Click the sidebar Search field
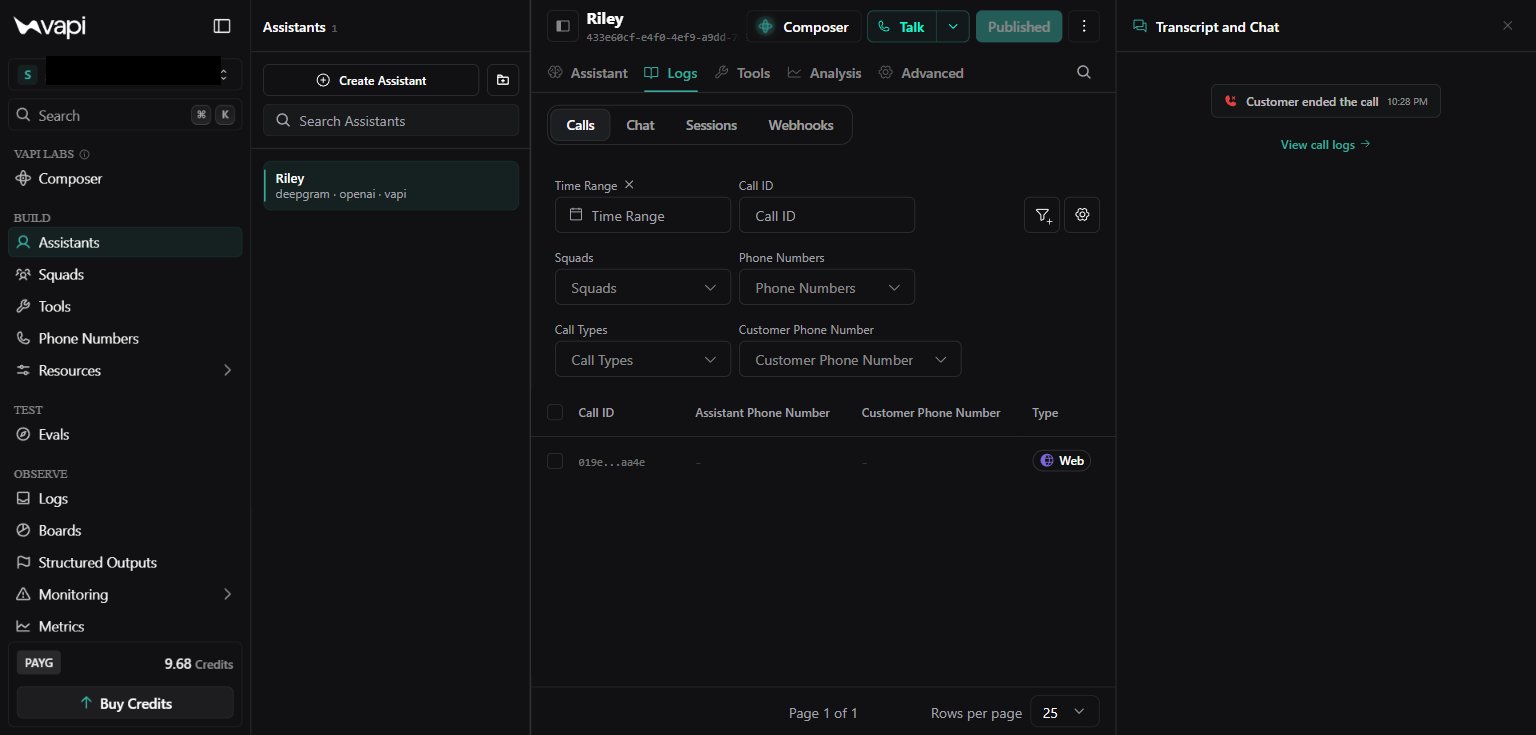The height and width of the screenshot is (735, 1536). [125, 115]
